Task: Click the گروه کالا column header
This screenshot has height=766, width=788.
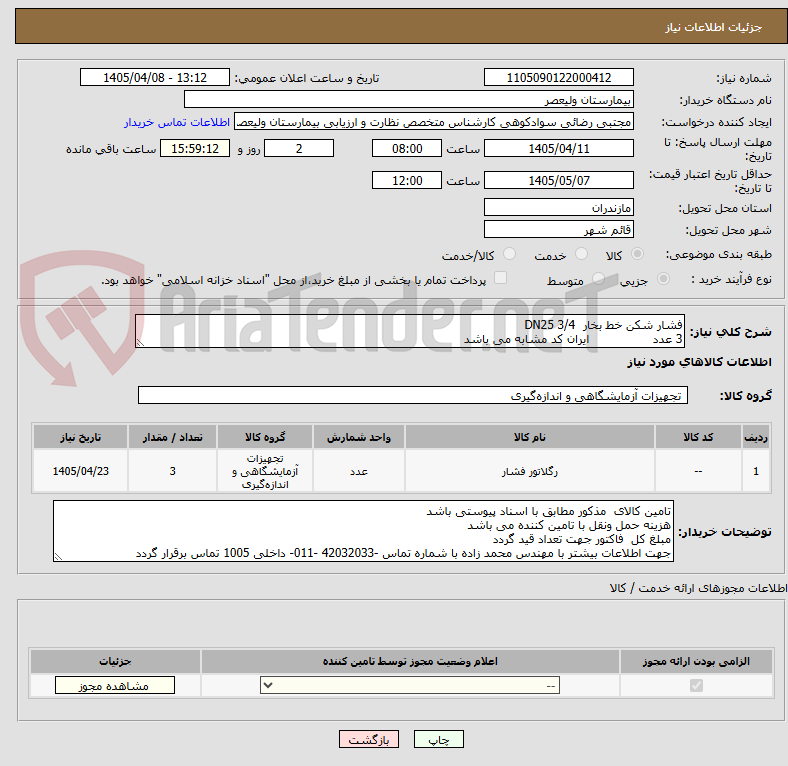Action: point(265,437)
